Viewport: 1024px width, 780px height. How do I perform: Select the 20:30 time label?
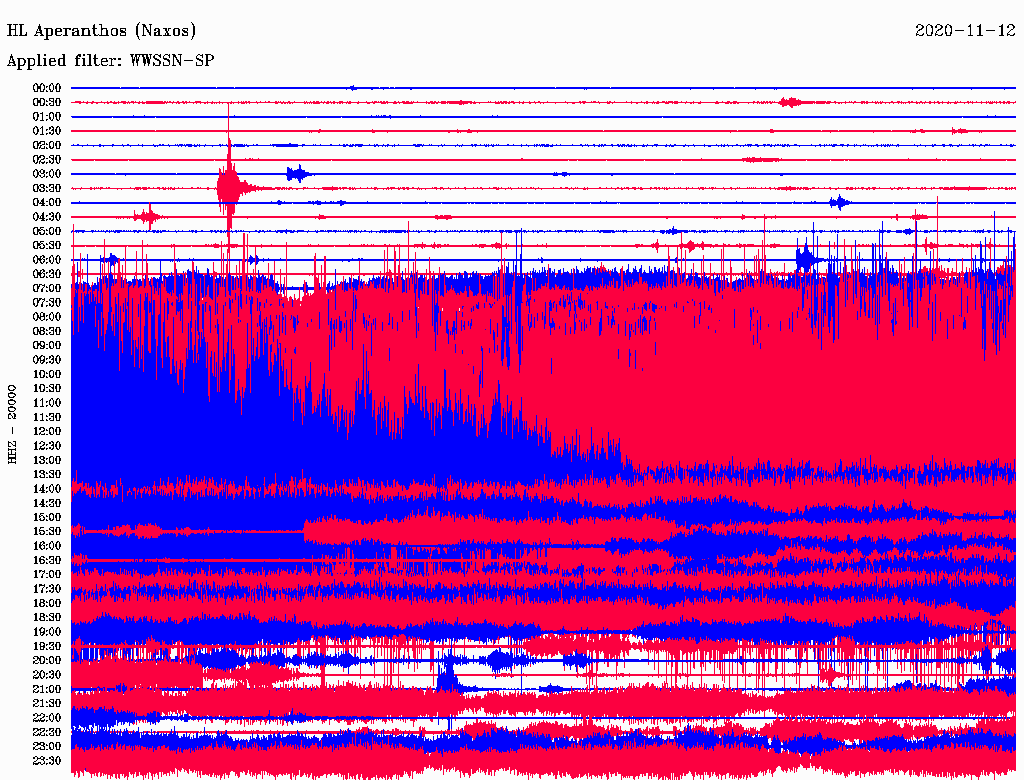coord(47,674)
